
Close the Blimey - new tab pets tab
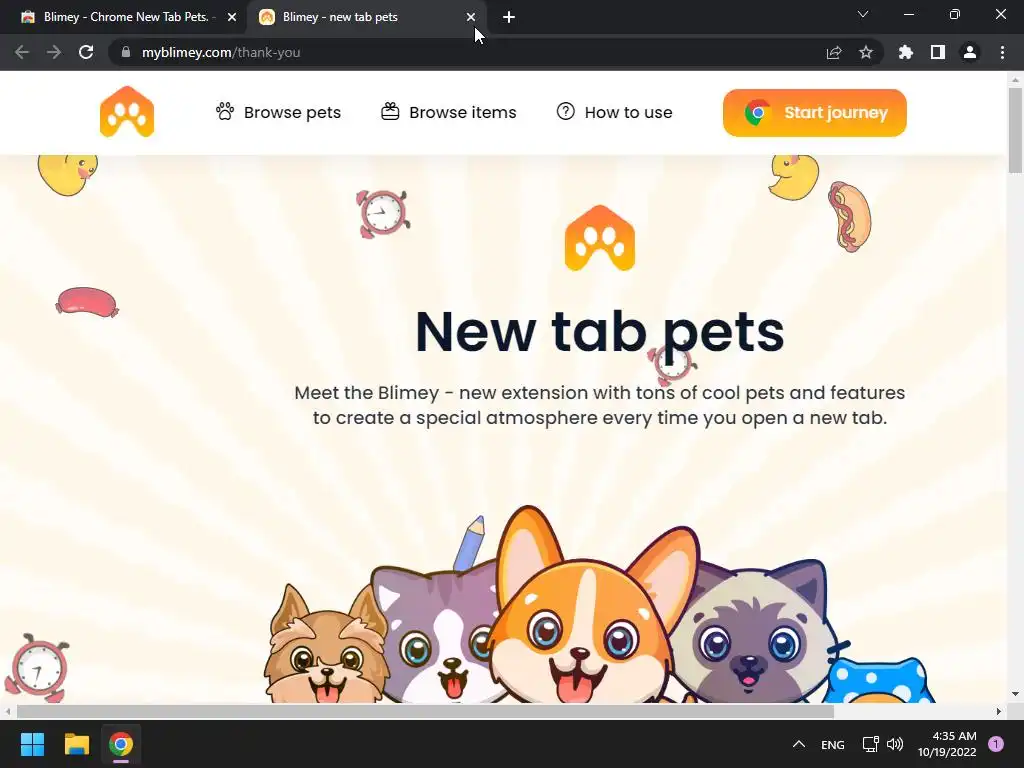coord(471,18)
